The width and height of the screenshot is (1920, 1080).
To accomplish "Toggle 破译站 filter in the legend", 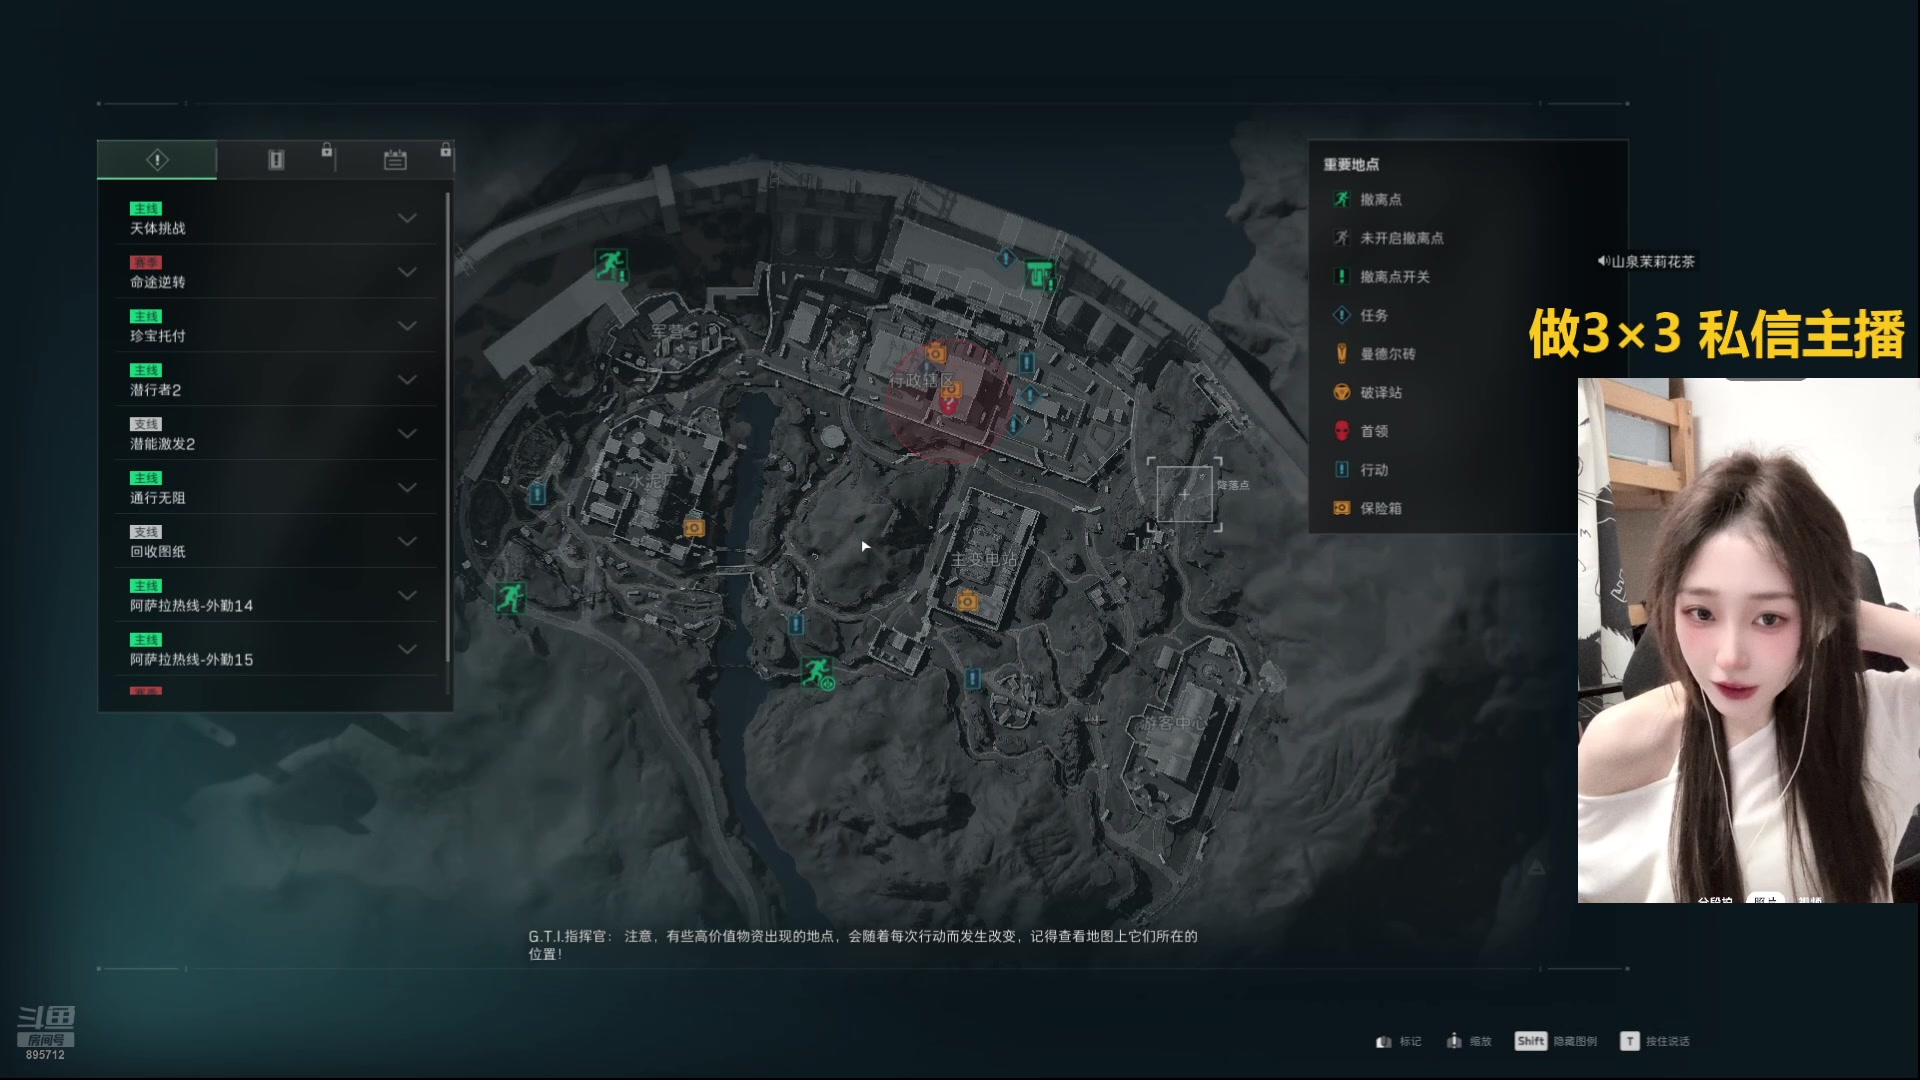I will click(1367, 392).
